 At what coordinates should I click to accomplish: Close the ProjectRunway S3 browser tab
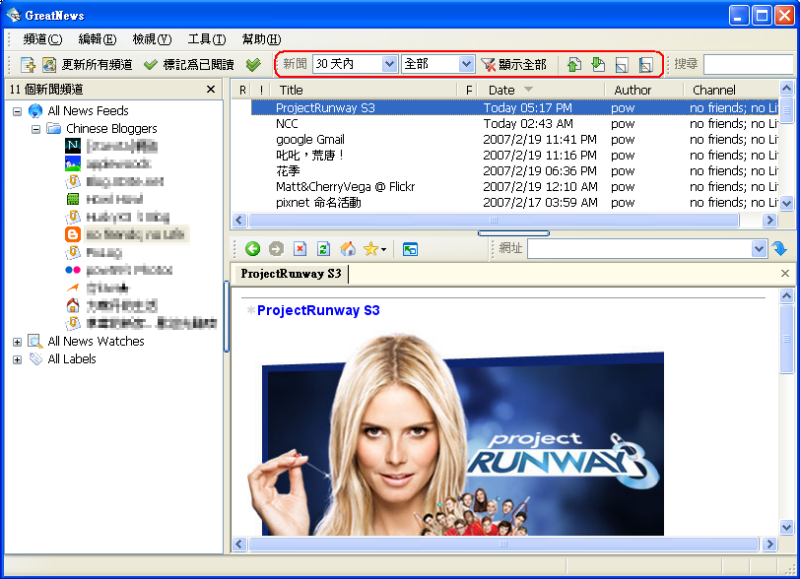tap(785, 273)
